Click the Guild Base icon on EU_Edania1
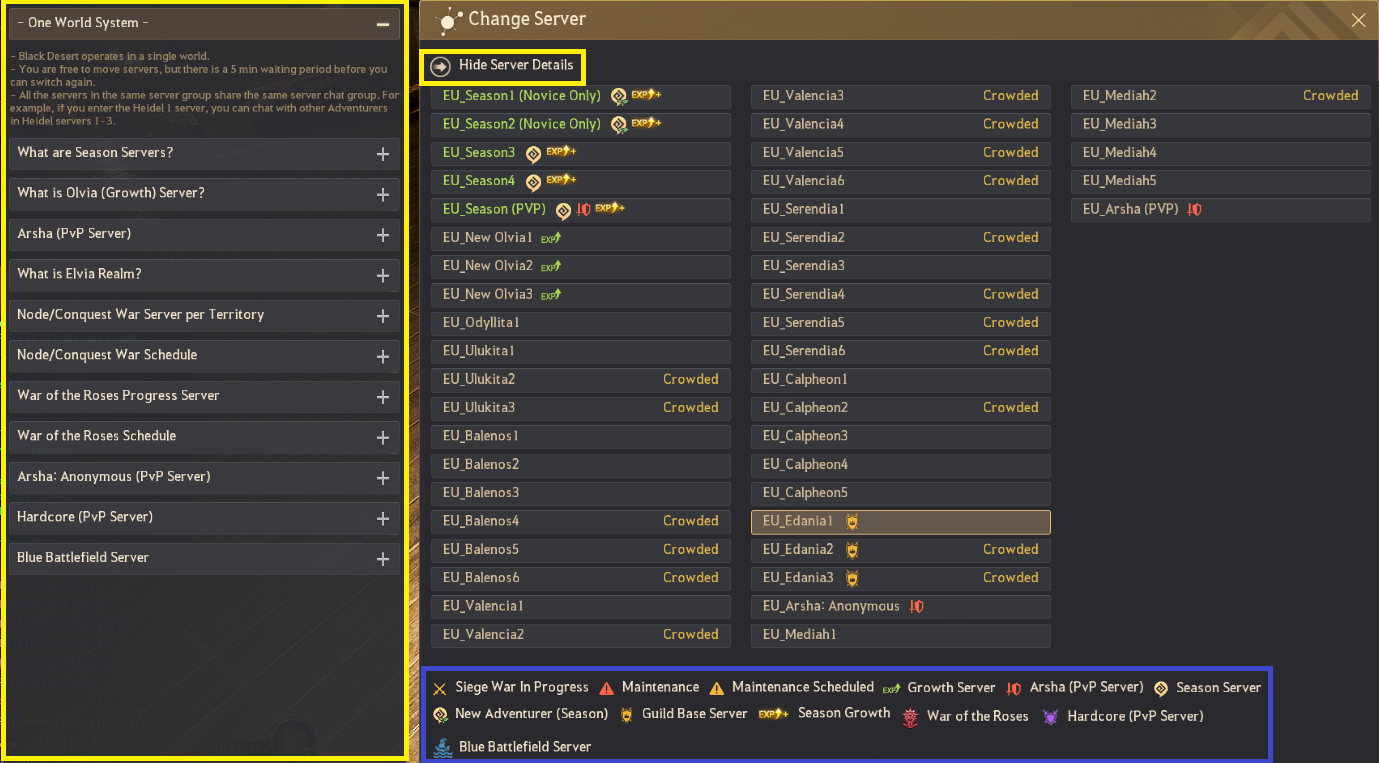The width and height of the screenshot is (1379, 763). coord(852,522)
